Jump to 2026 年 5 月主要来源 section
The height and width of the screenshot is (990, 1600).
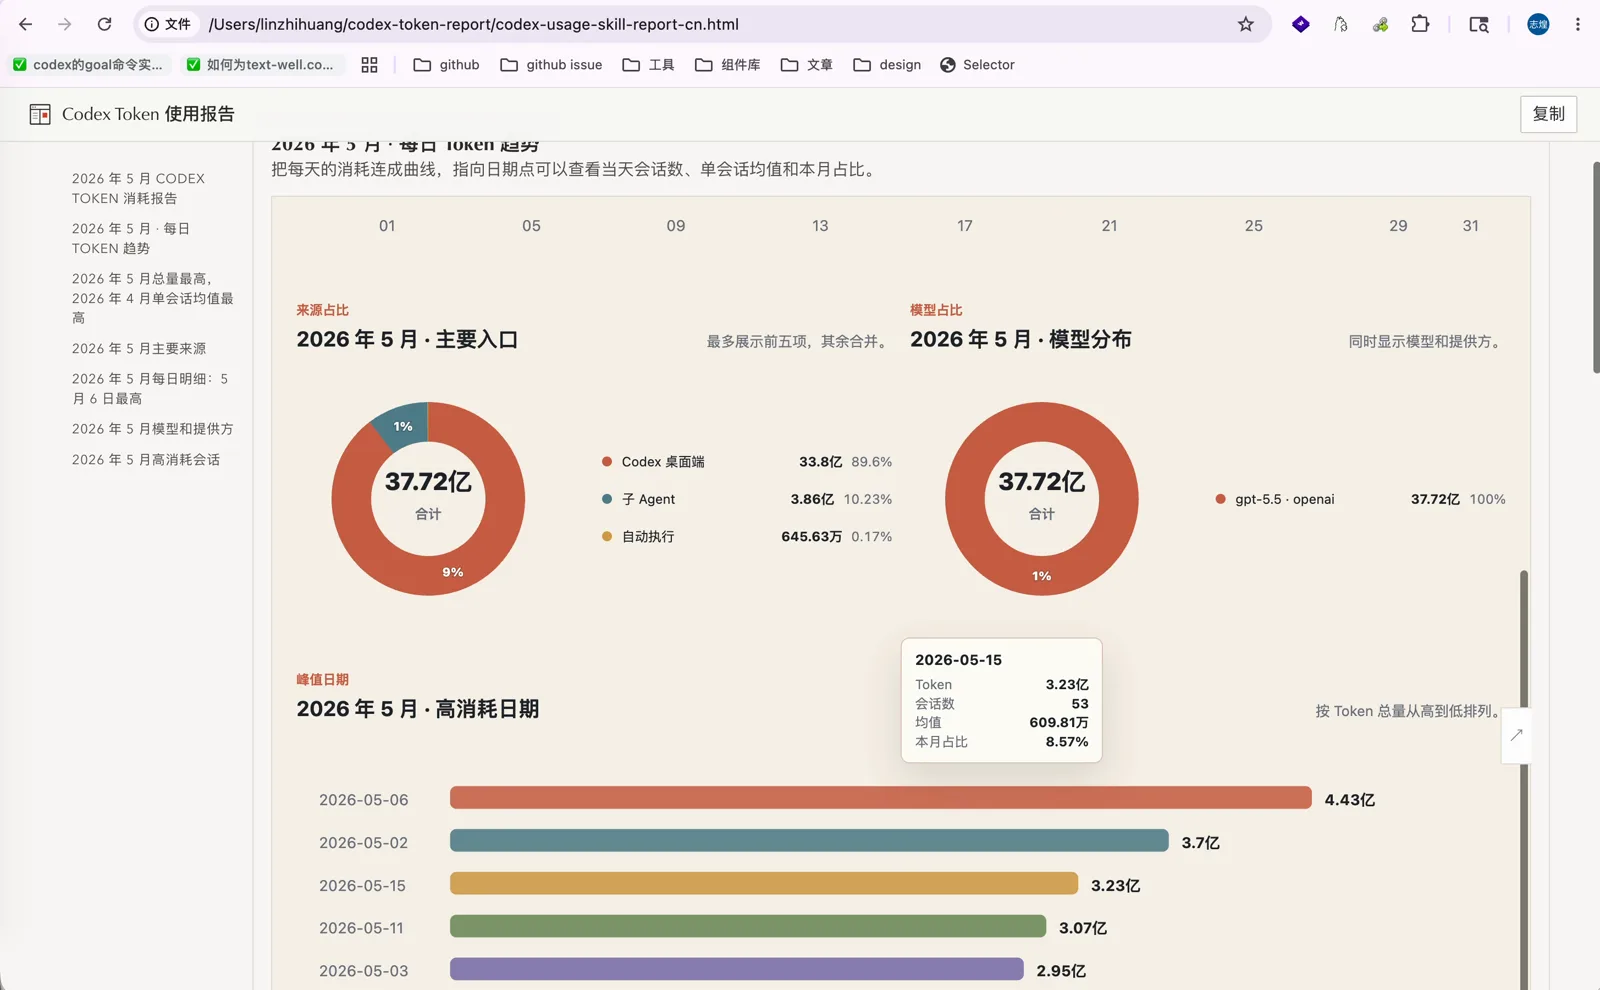click(x=139, y=348)
